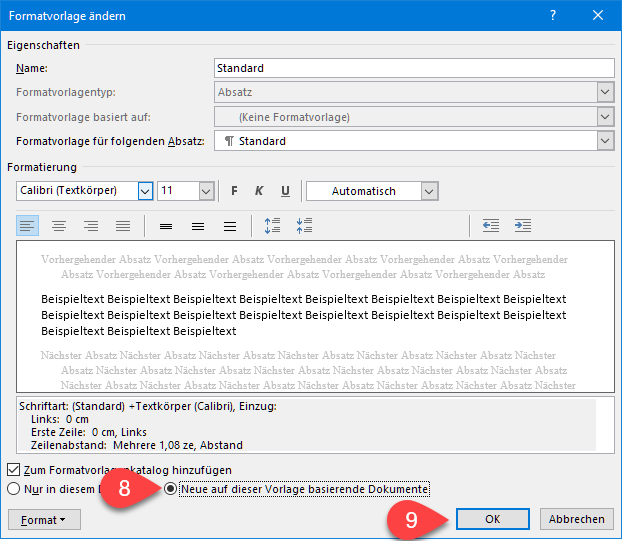Click the Calibri (Textkörper) font field
Image resolution: width=622 pixels, height=541 pixels.
click(77, 191)
